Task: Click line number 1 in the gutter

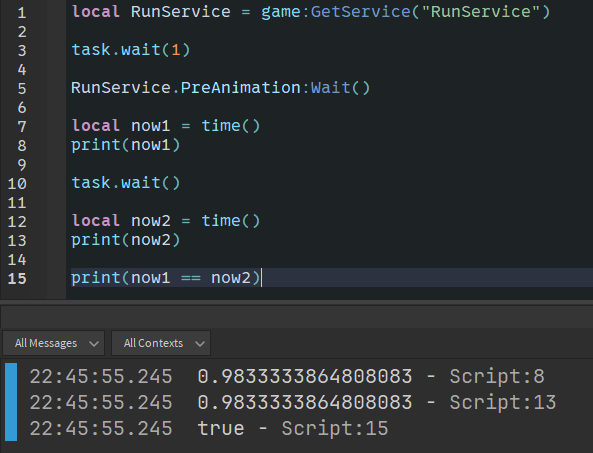Action: pos(22,12)
